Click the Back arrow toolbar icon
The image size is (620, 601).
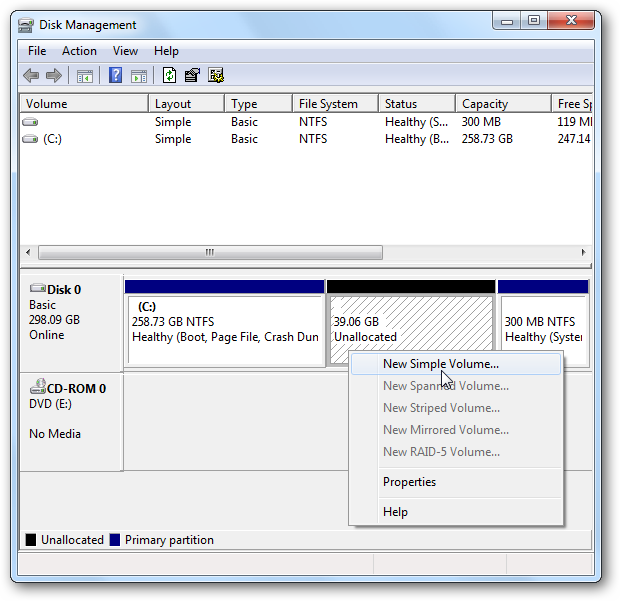pos(31,75)
